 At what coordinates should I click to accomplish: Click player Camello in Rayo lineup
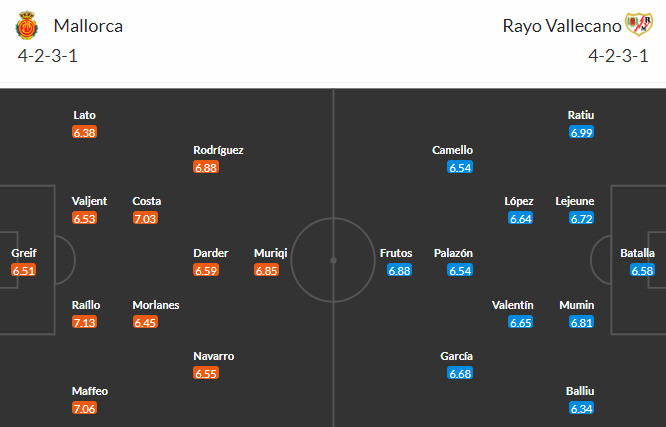pos(452,150)
